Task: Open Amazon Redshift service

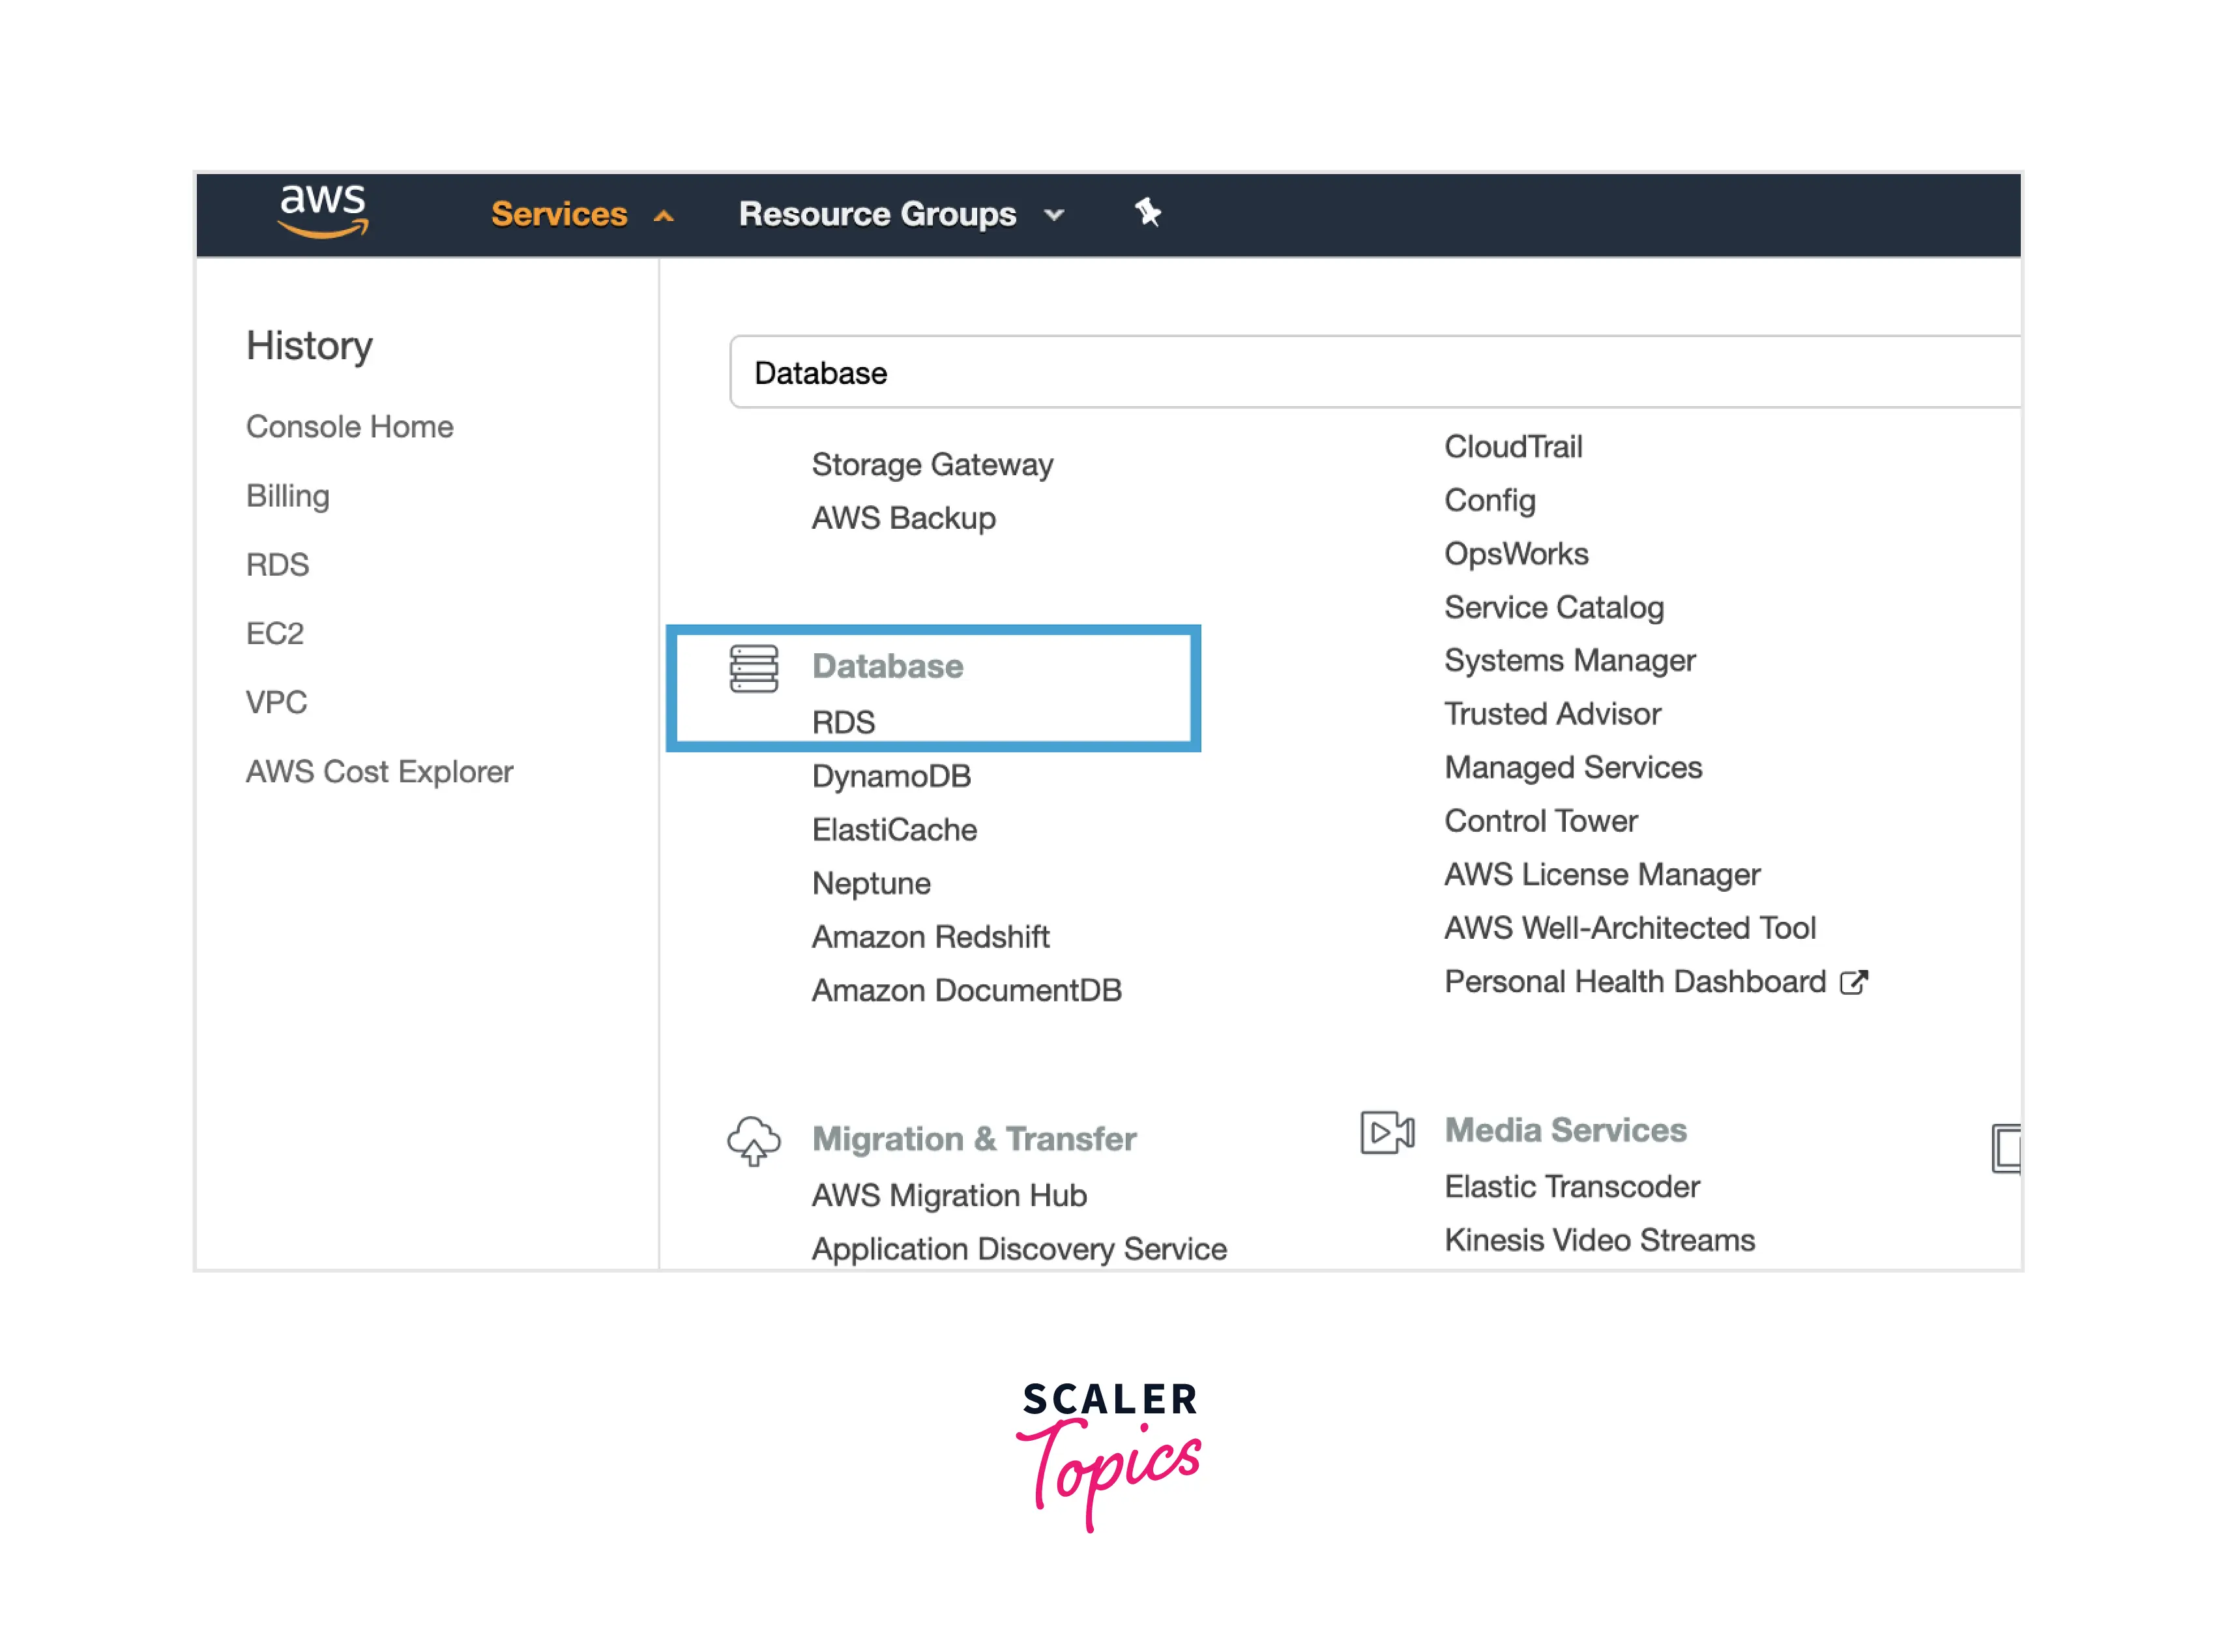Action: (930, 937)
